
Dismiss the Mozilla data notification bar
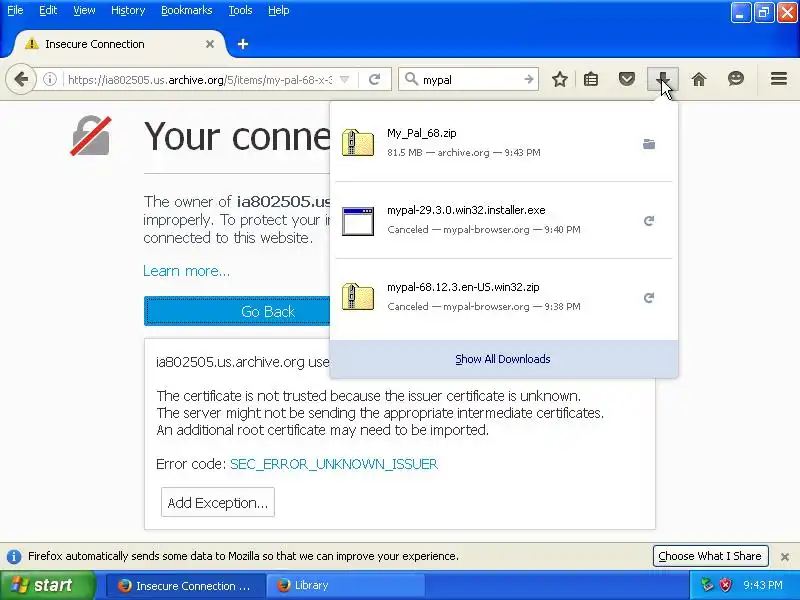point(785,557)
